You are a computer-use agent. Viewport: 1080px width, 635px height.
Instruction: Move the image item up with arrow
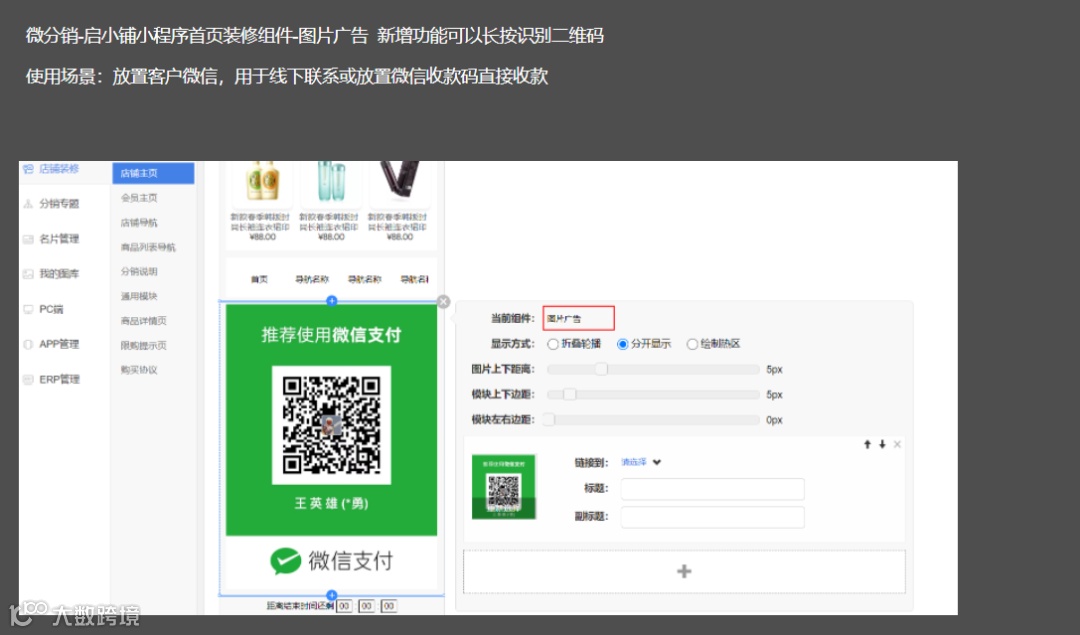[867, 444]
